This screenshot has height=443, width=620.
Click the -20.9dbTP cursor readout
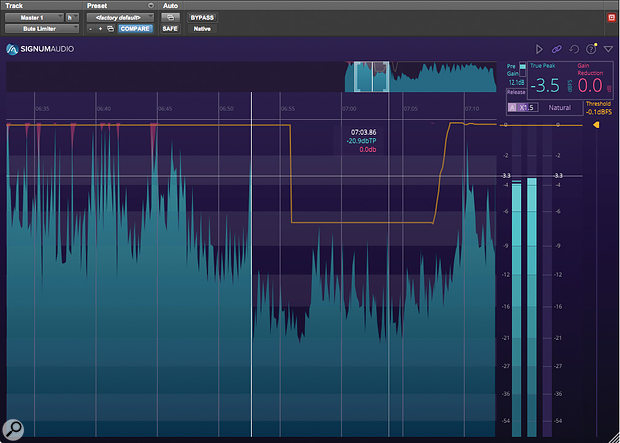point(361,141)
